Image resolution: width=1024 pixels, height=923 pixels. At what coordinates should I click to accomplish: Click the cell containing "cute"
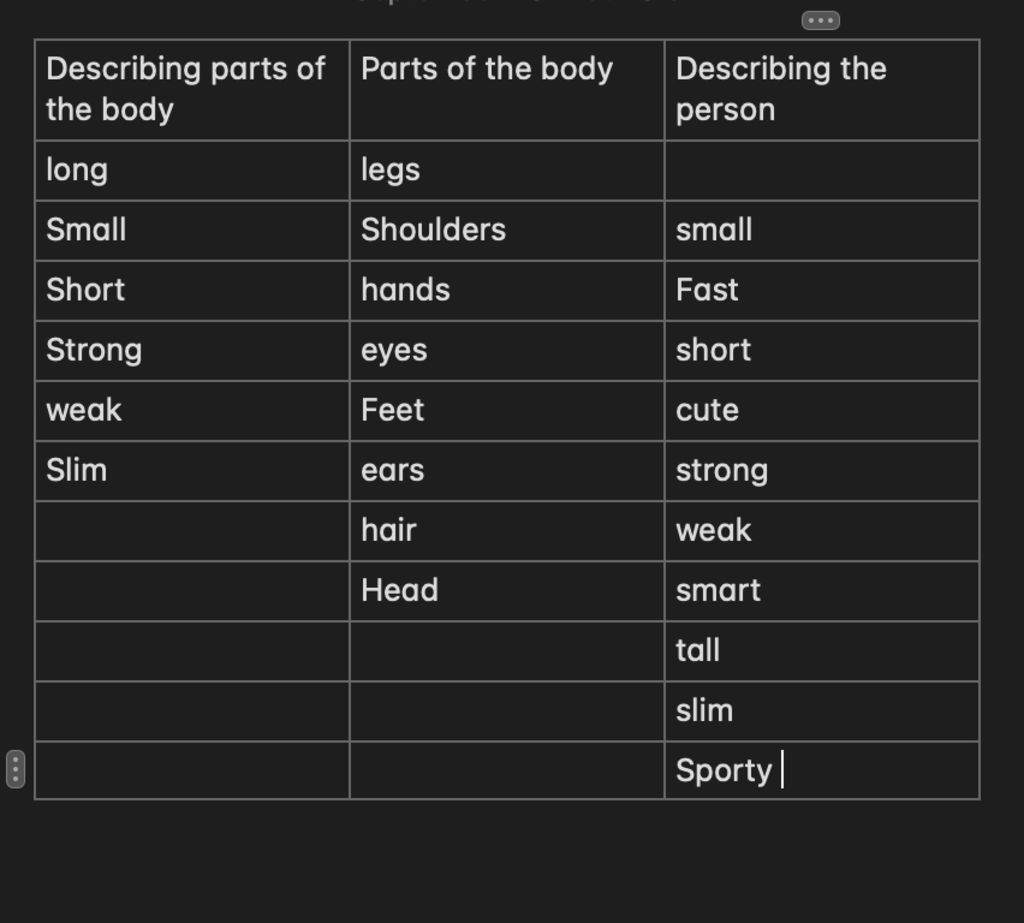pyautogui.click(x=821, y=410)
